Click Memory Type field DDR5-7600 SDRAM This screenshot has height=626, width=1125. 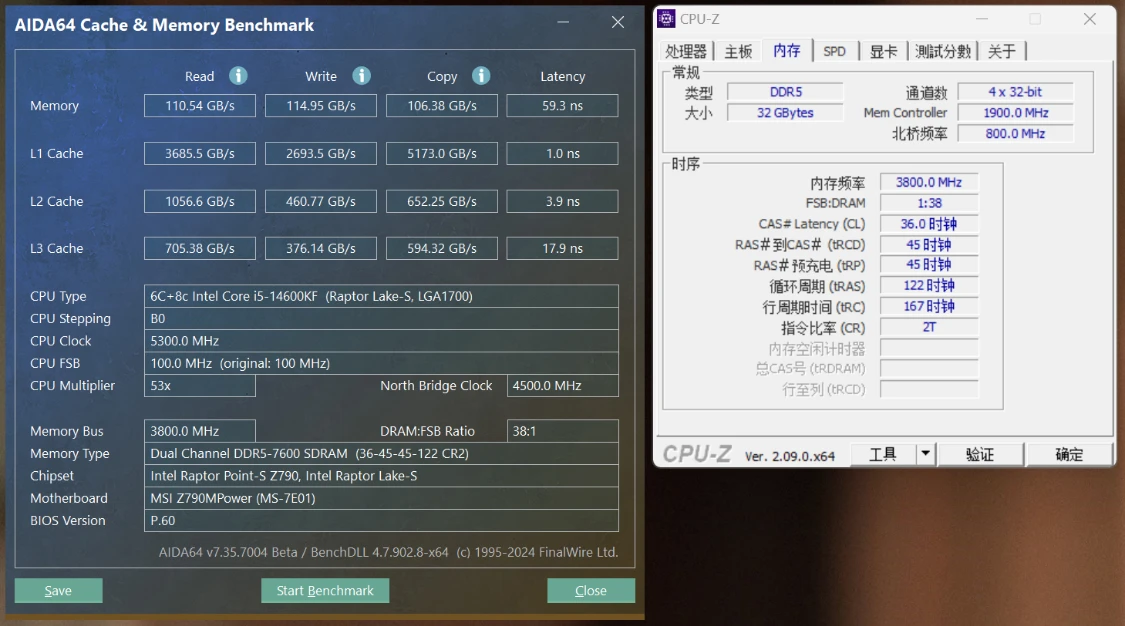pos(381,453)
